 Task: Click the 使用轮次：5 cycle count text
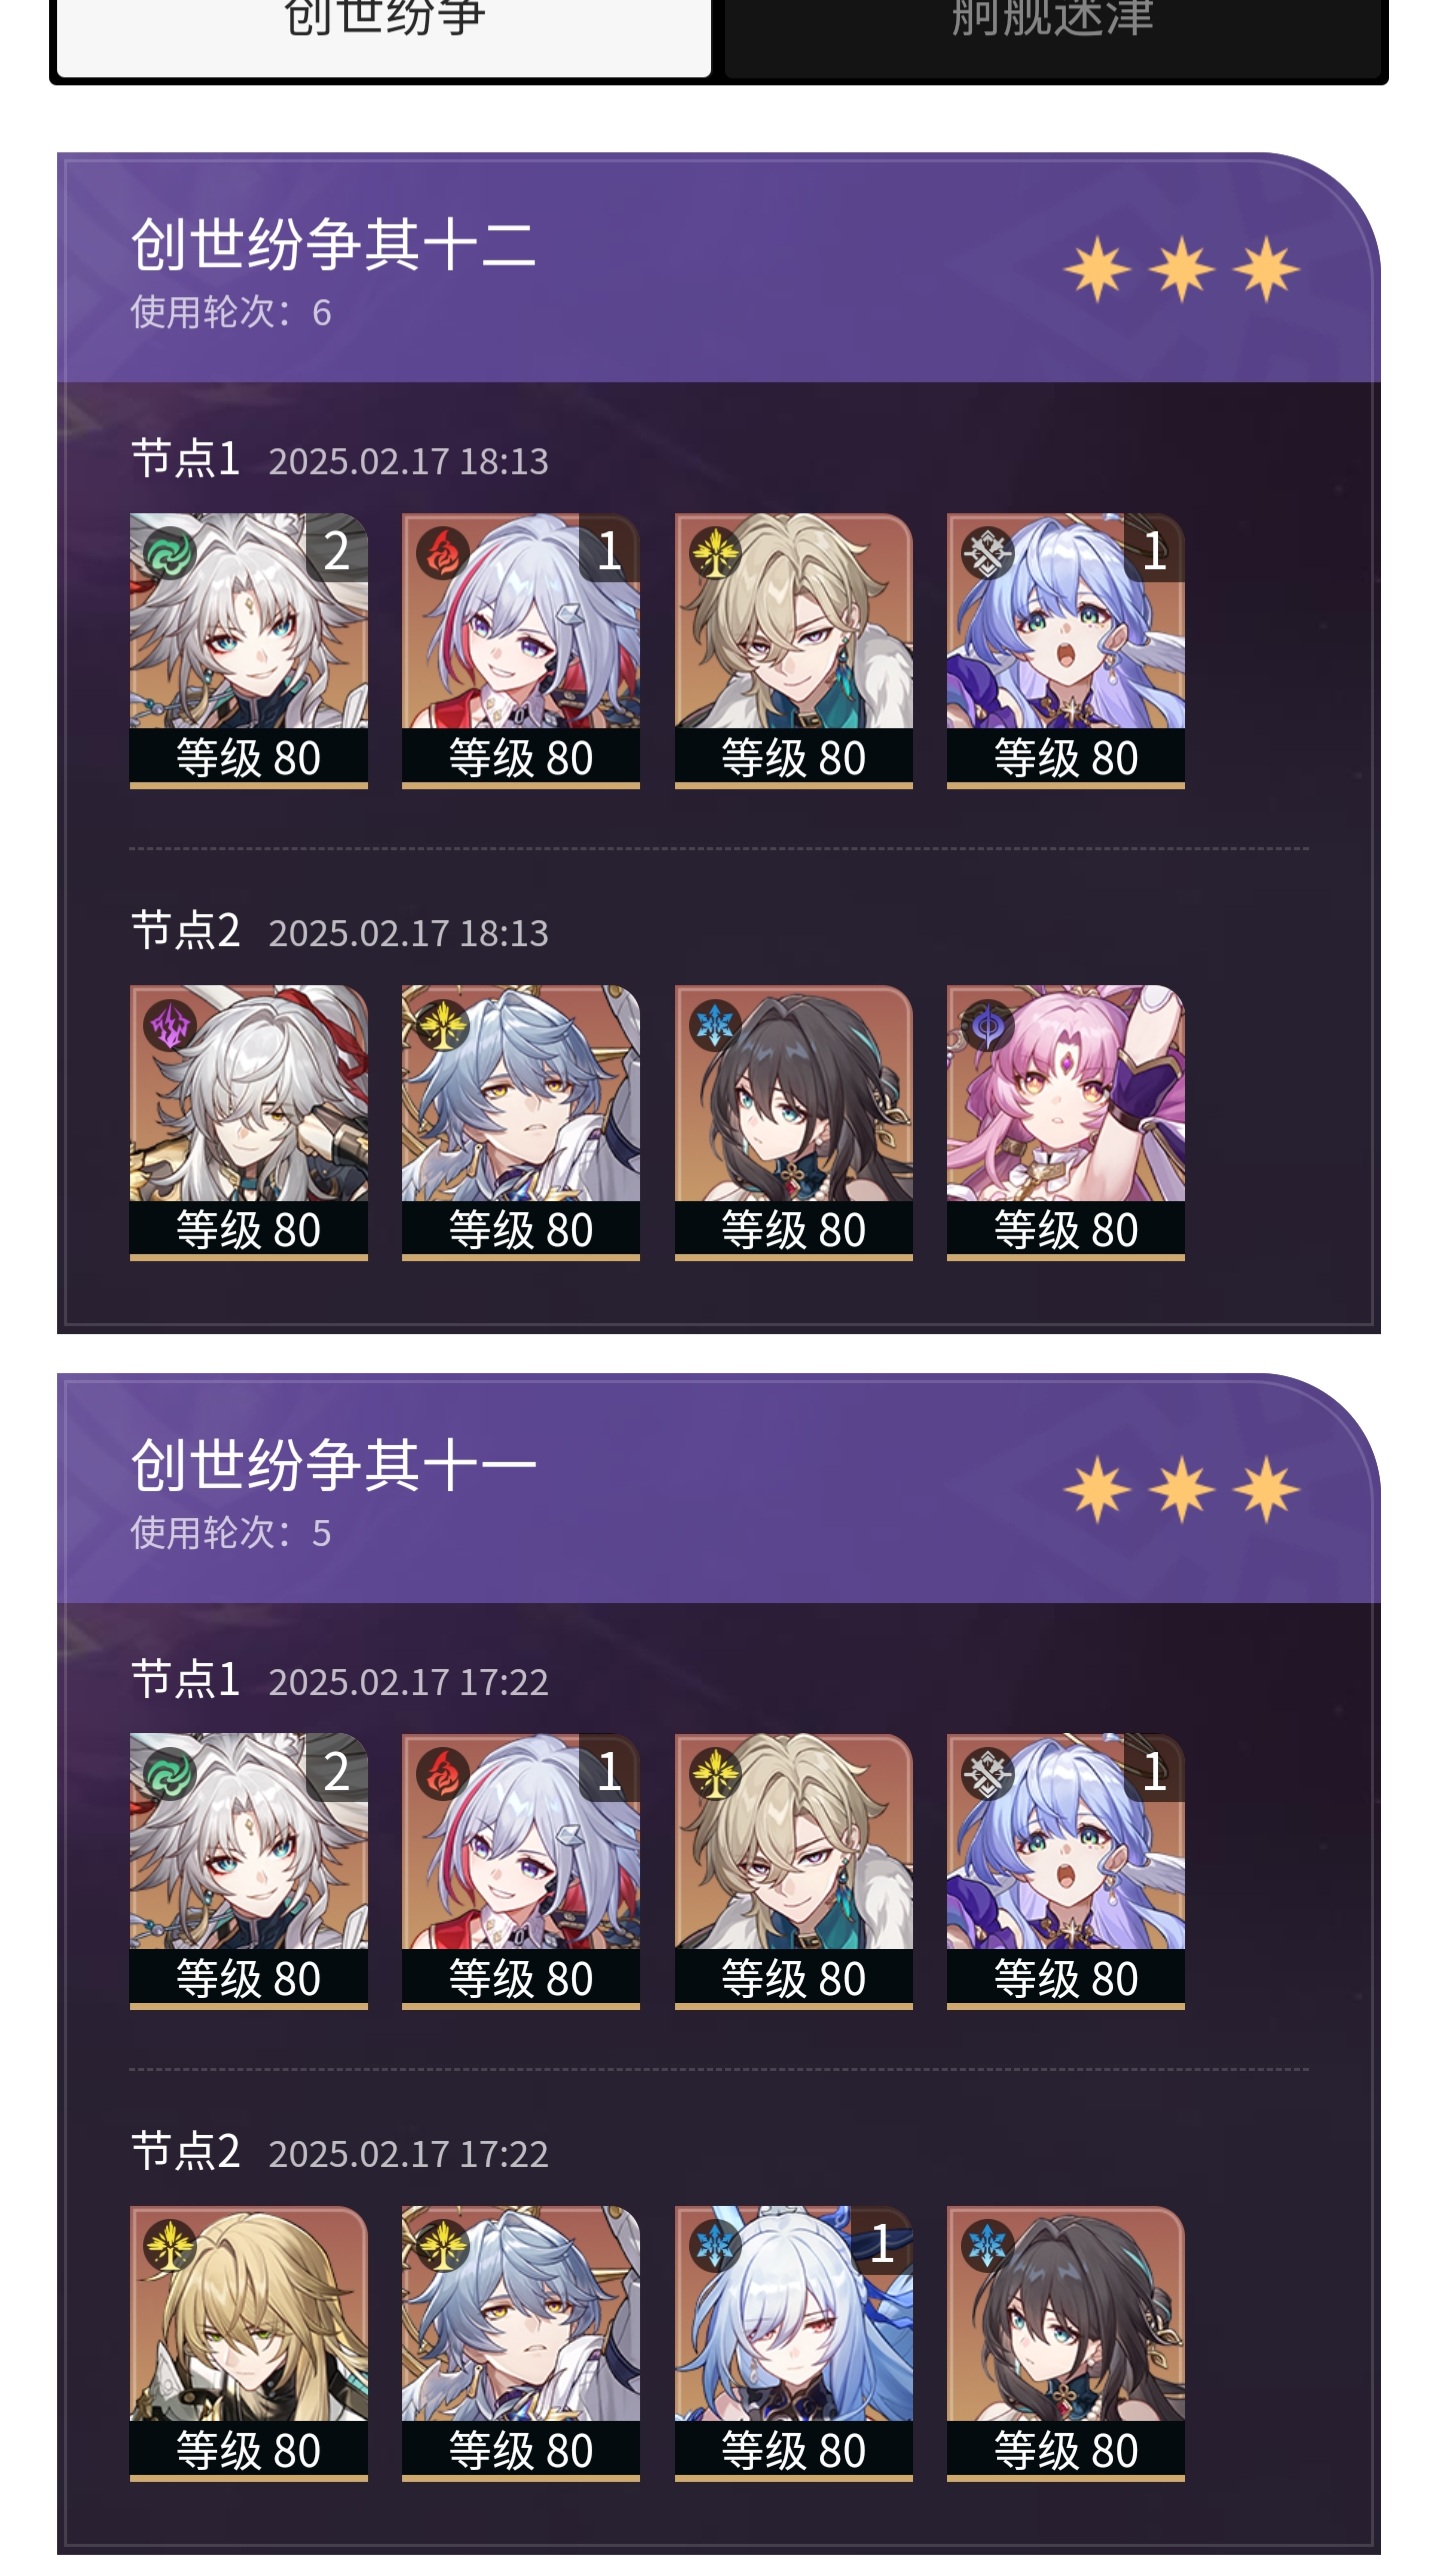click(x=231, y=1533)
